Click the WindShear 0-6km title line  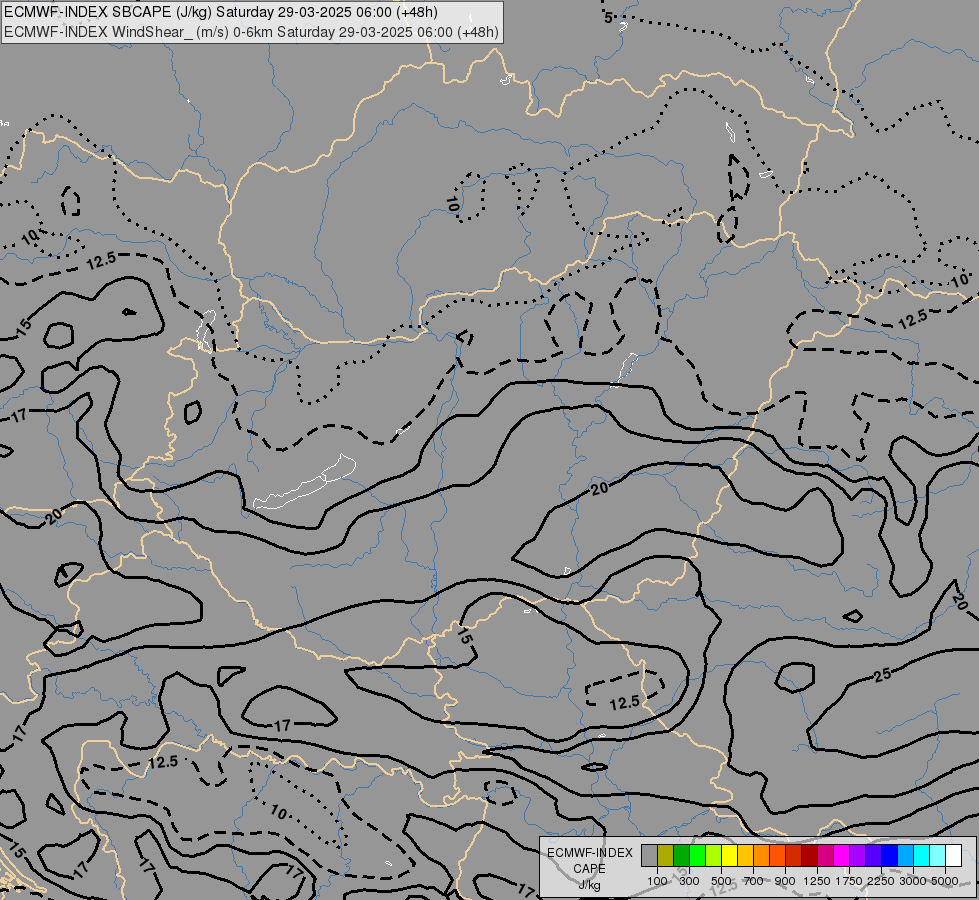[251, 32]
